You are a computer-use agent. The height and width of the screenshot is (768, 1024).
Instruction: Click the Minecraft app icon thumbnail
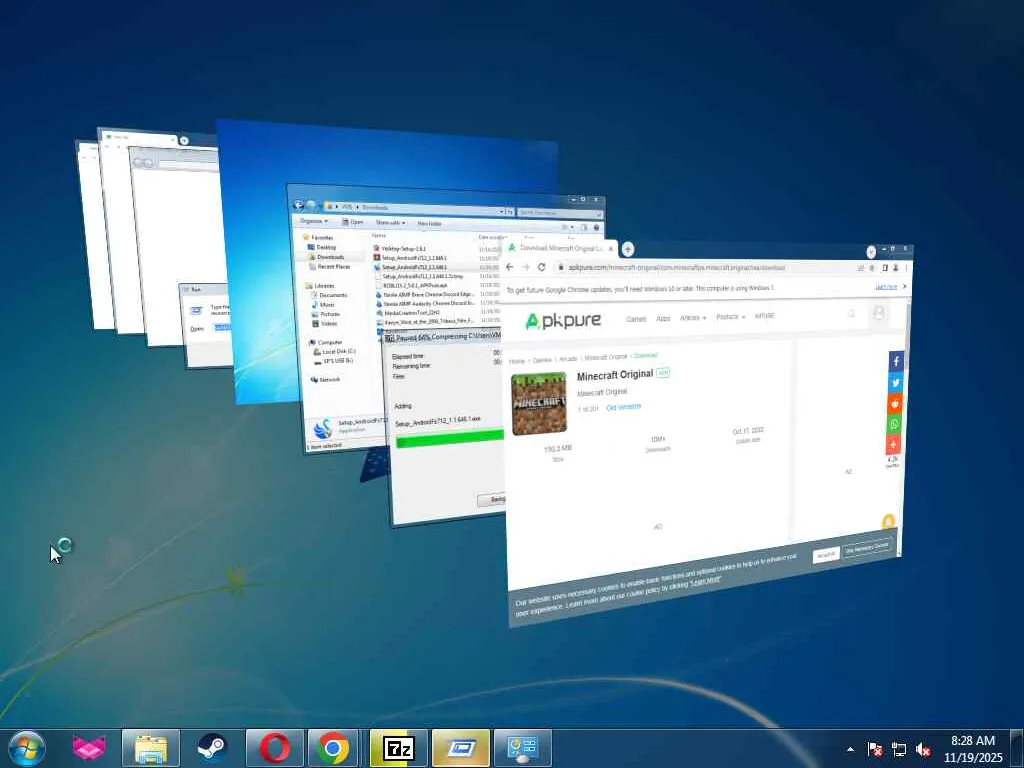[x=539, y=404]
